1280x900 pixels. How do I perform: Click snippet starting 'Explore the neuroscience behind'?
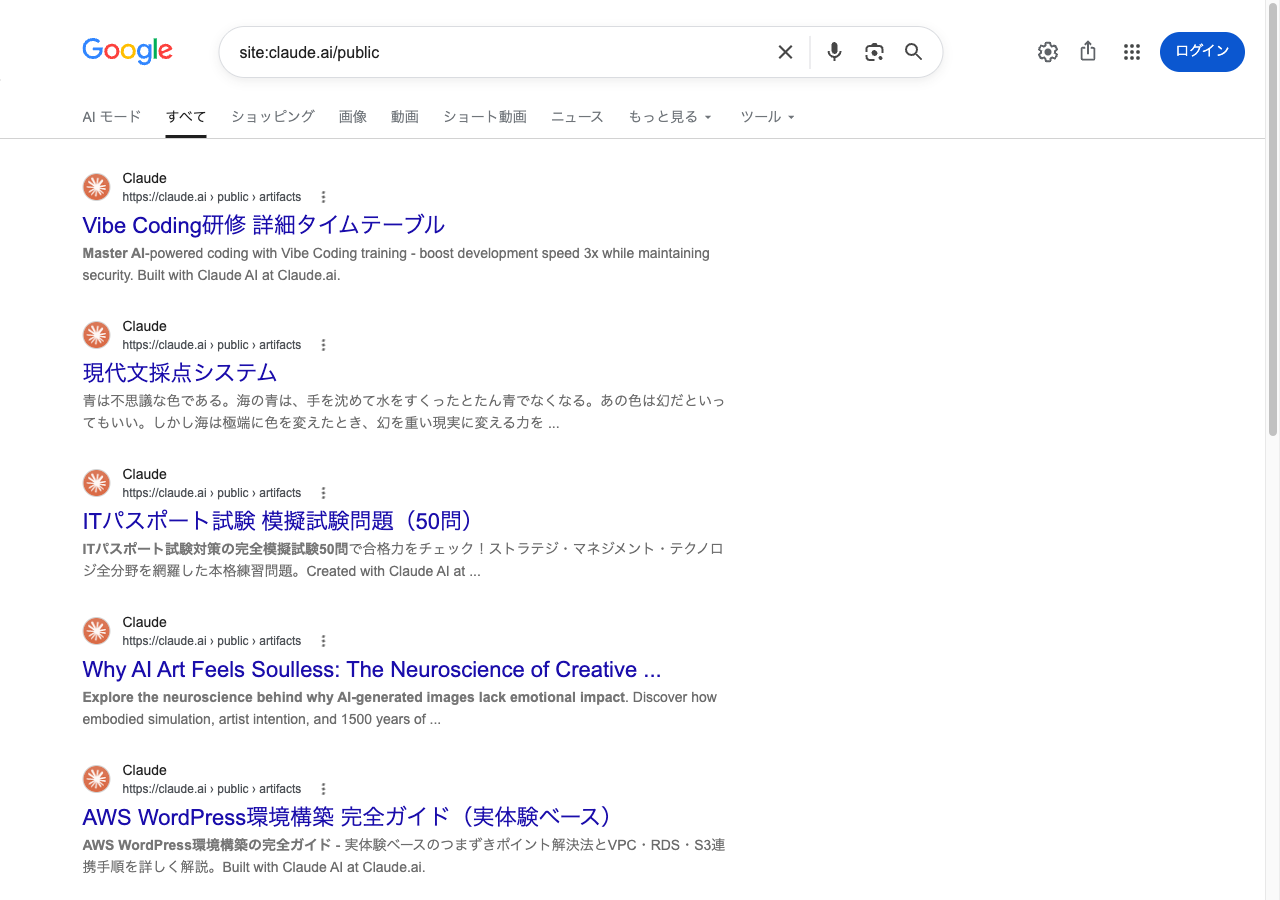pyautogui.click(x=400, y=708)
